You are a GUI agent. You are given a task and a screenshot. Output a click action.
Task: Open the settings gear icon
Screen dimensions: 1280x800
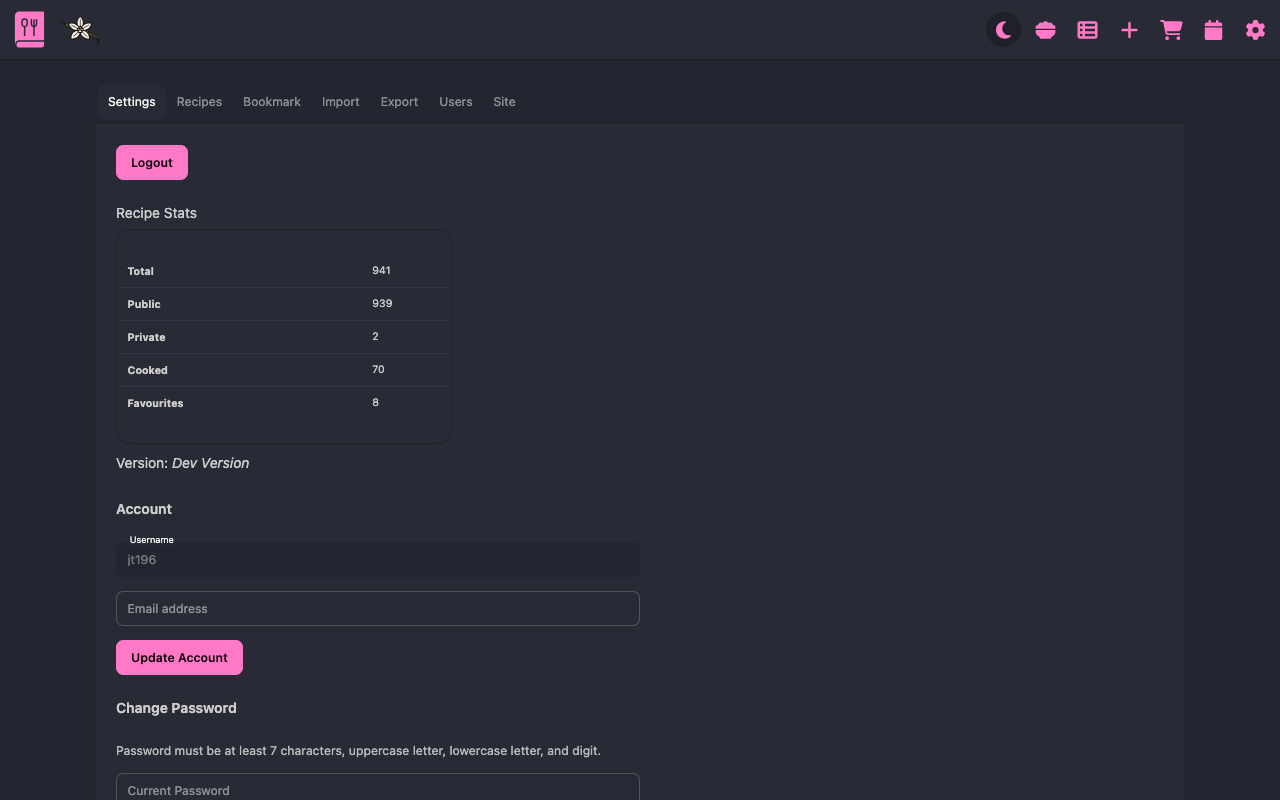pyautogui.click(x=1256, y=30)
